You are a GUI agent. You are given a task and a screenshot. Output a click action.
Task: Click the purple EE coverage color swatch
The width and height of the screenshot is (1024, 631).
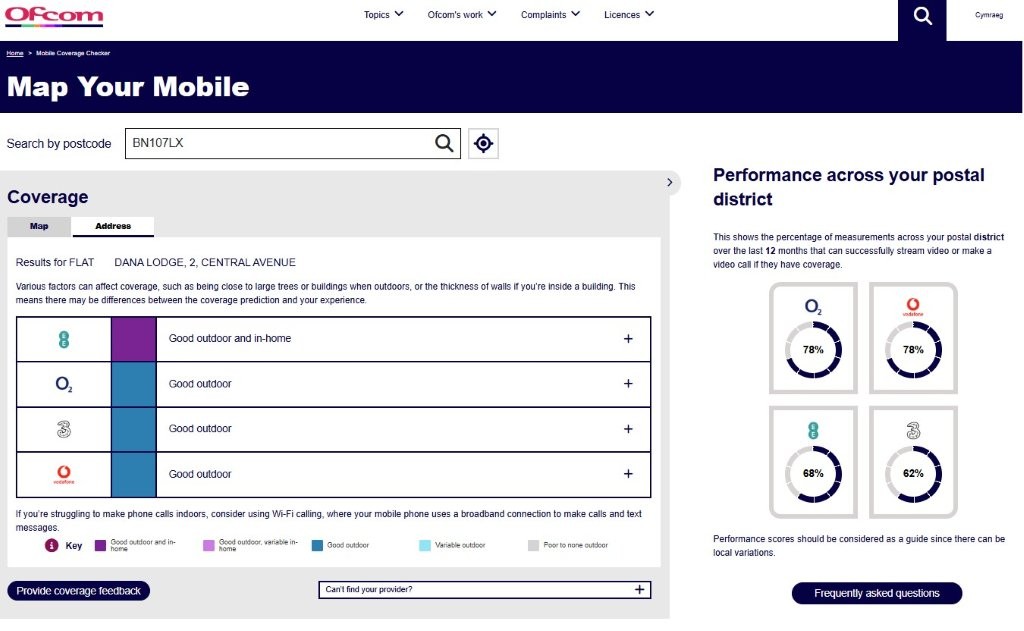click(133, 339)
